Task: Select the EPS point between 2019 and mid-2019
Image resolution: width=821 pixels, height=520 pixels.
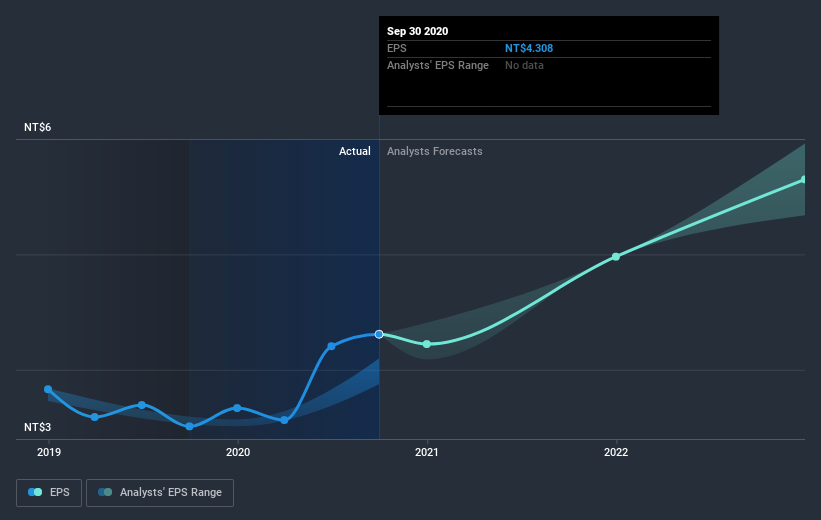Action: pos(95,417)
